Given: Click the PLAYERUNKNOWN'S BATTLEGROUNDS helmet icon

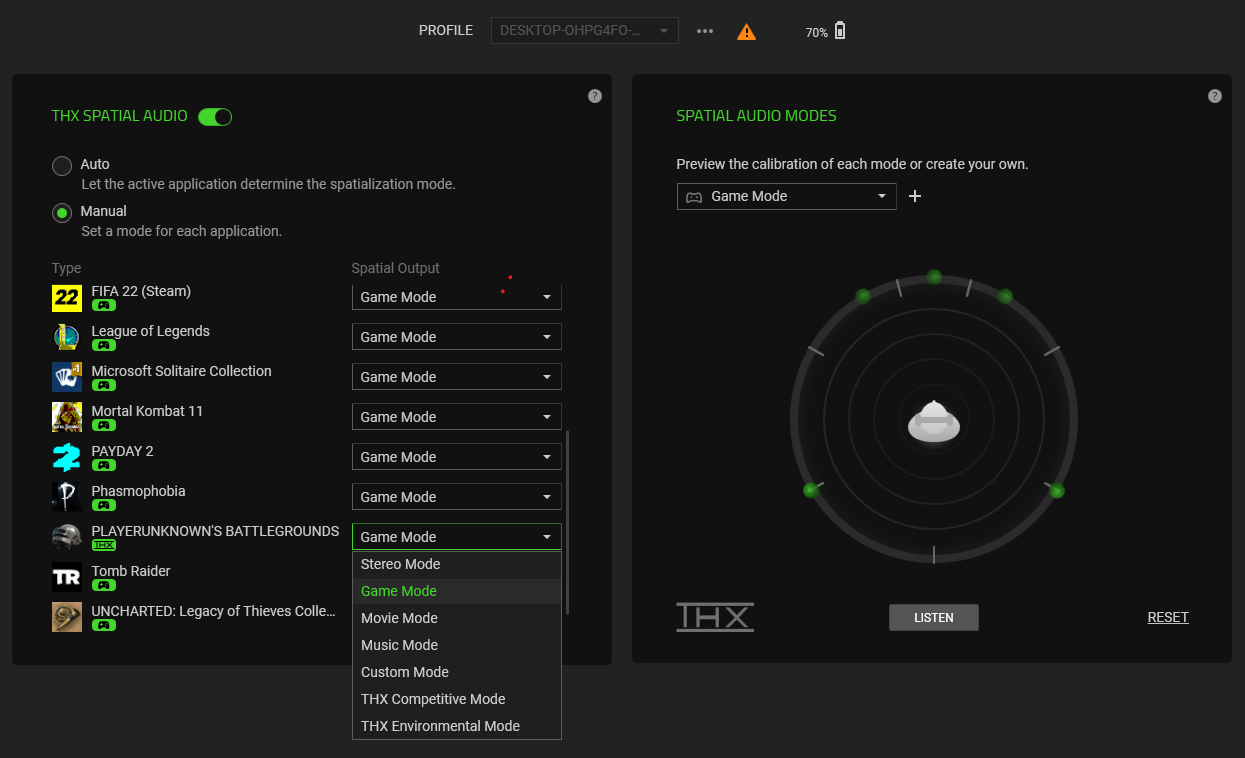Looking at the screenshot, I should point(67,537).
